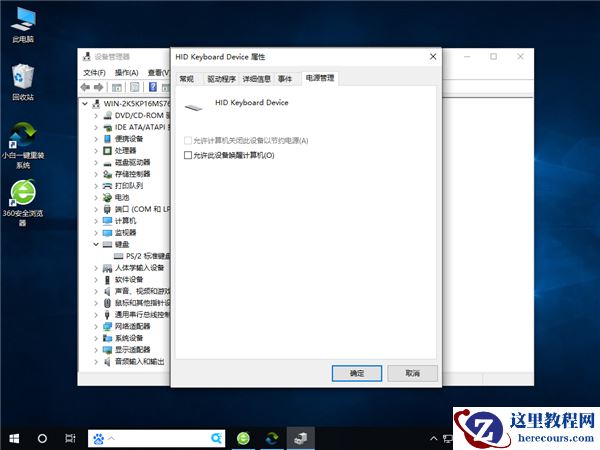600x450 pixels.
Task: Click the back arrow in Device Manager toolbar
Action: (85, 87)
